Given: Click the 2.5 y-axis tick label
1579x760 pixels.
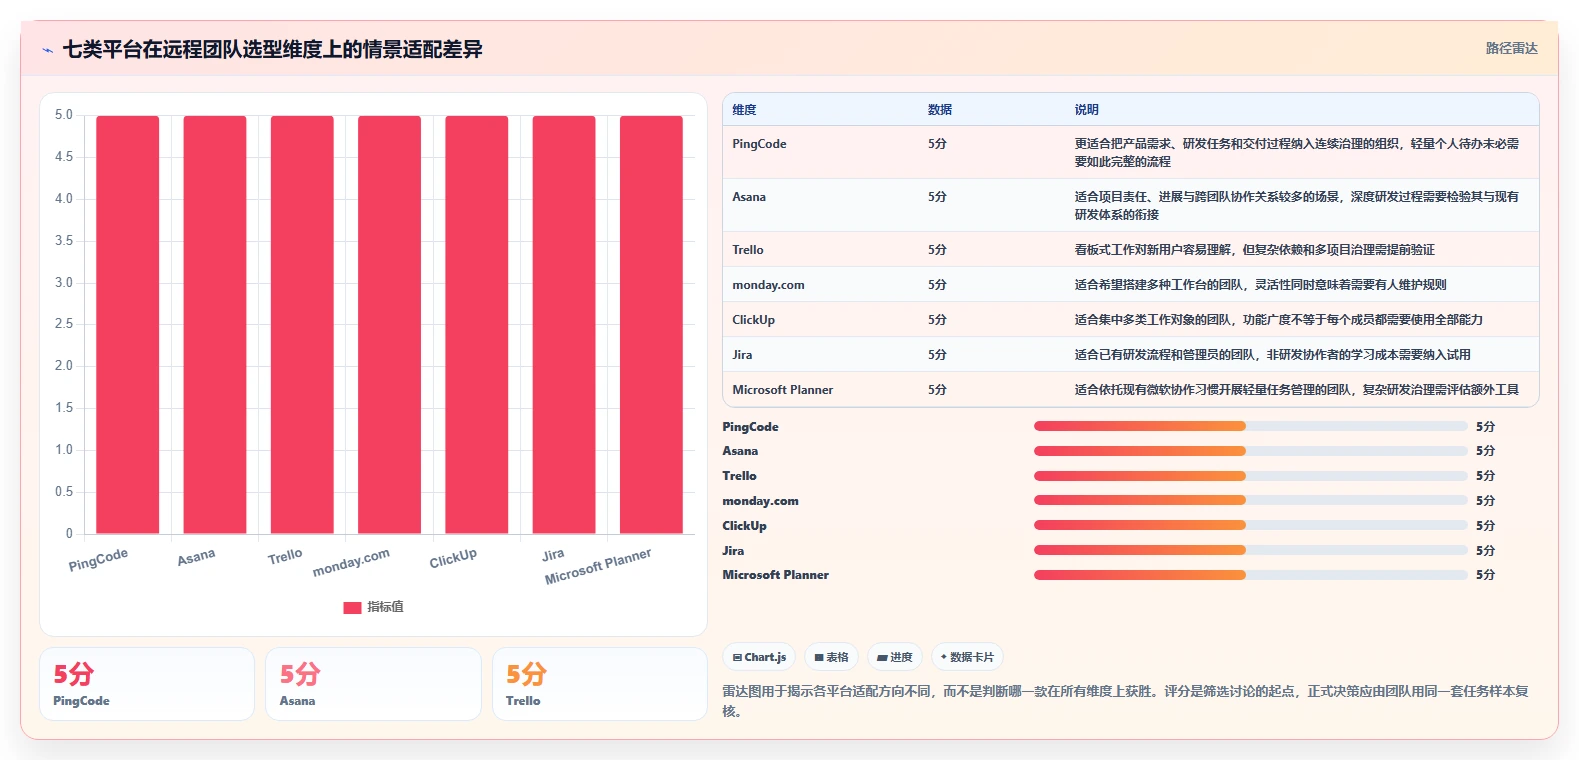Looking at the screenshot, I should point(64,324).
